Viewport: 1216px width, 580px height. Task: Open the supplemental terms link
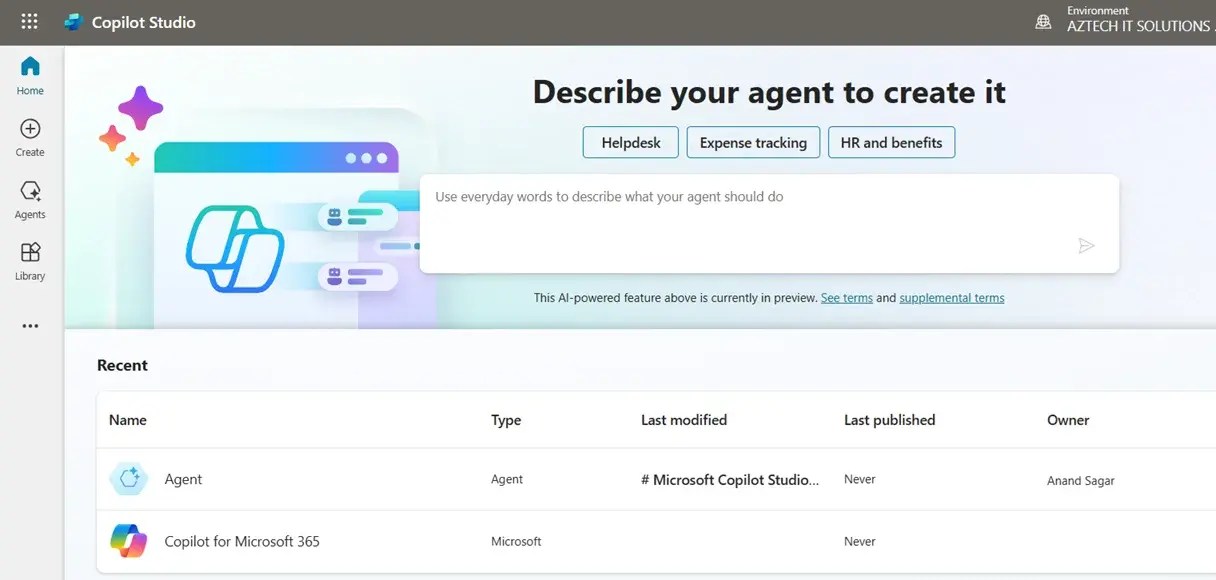click(952, 297)
